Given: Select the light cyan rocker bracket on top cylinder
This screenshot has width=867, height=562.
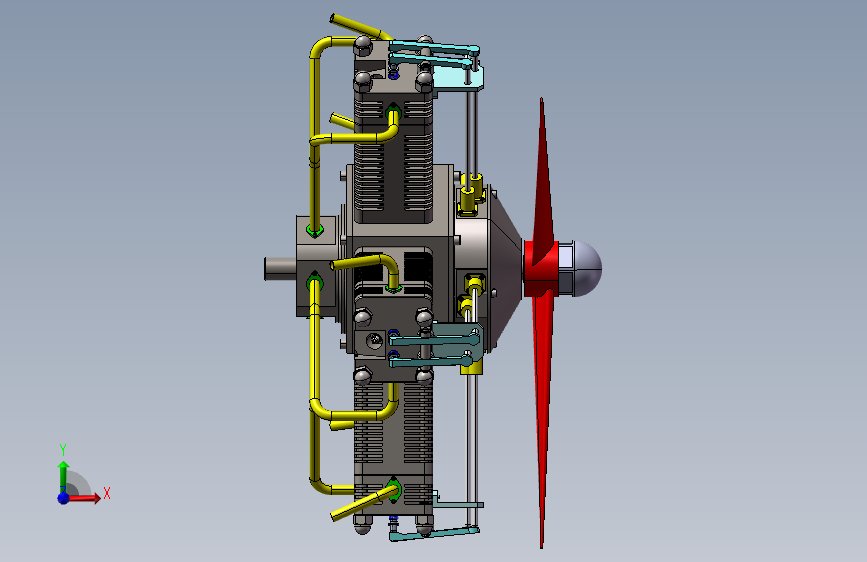Looking at the screenshot, I should [x=458, y=78].
